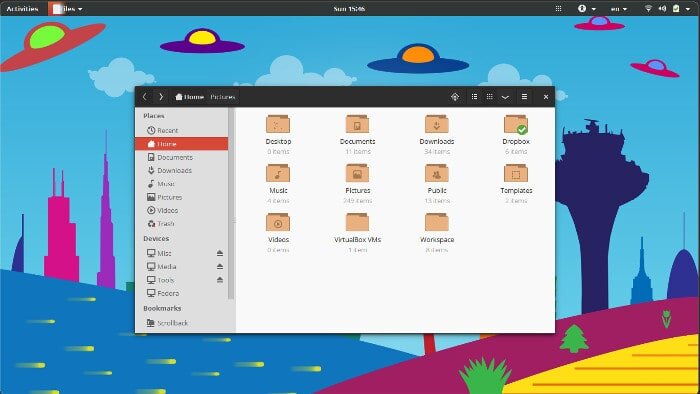Click the Activities button
The height and width of the screenshot is (394, 700).
pos(22,8)
